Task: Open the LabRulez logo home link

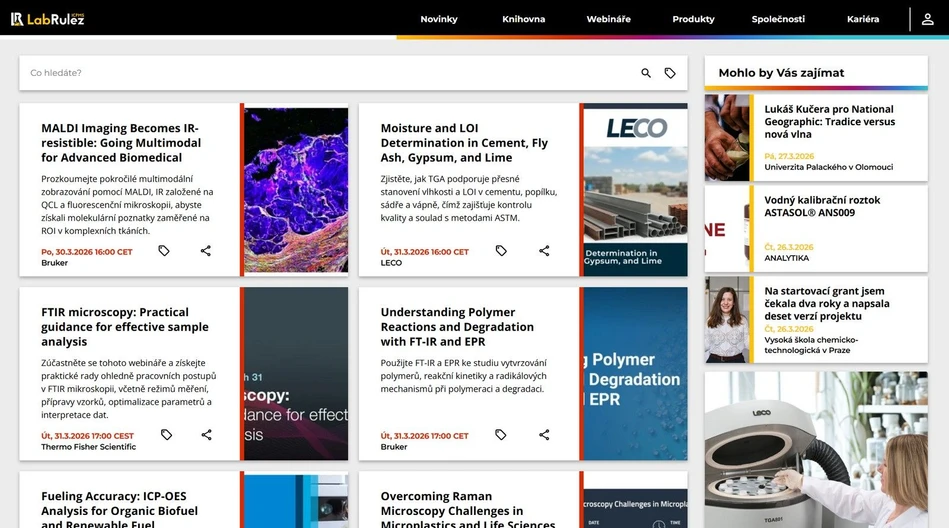Action: tap(47, 19)
